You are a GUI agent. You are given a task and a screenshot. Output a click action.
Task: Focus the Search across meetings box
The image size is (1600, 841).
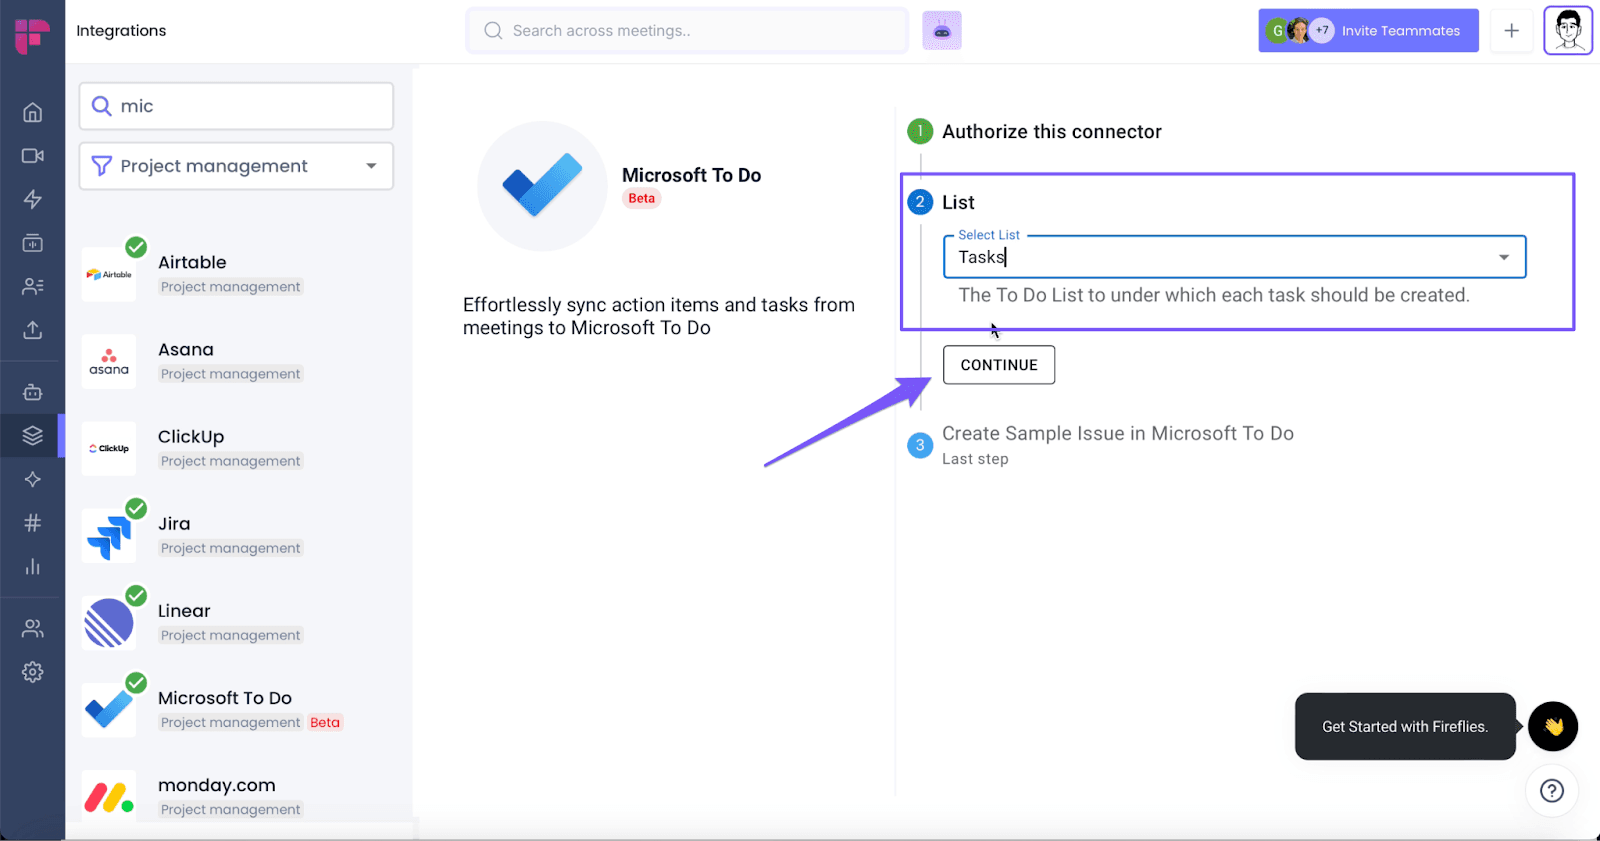[x=687, y=31]
